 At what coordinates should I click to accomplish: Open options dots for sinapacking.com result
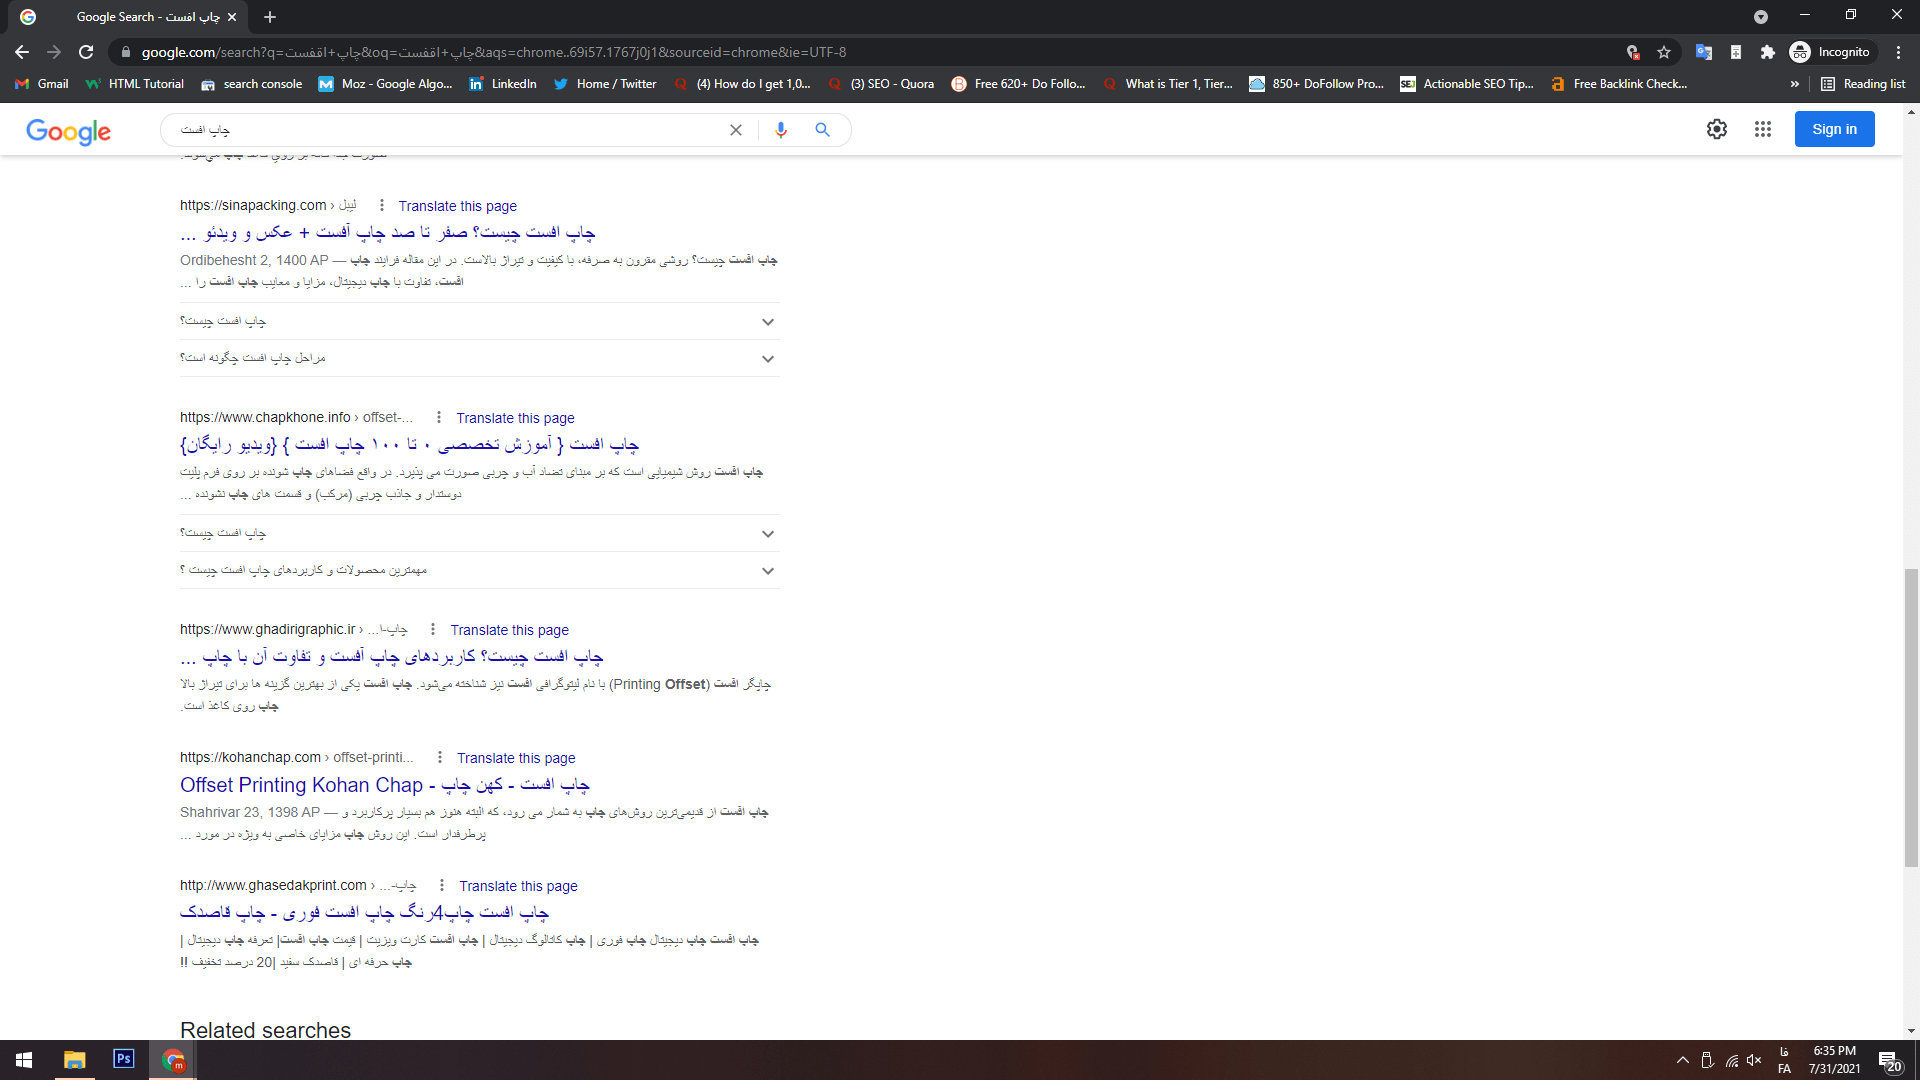tap(381, 205)
